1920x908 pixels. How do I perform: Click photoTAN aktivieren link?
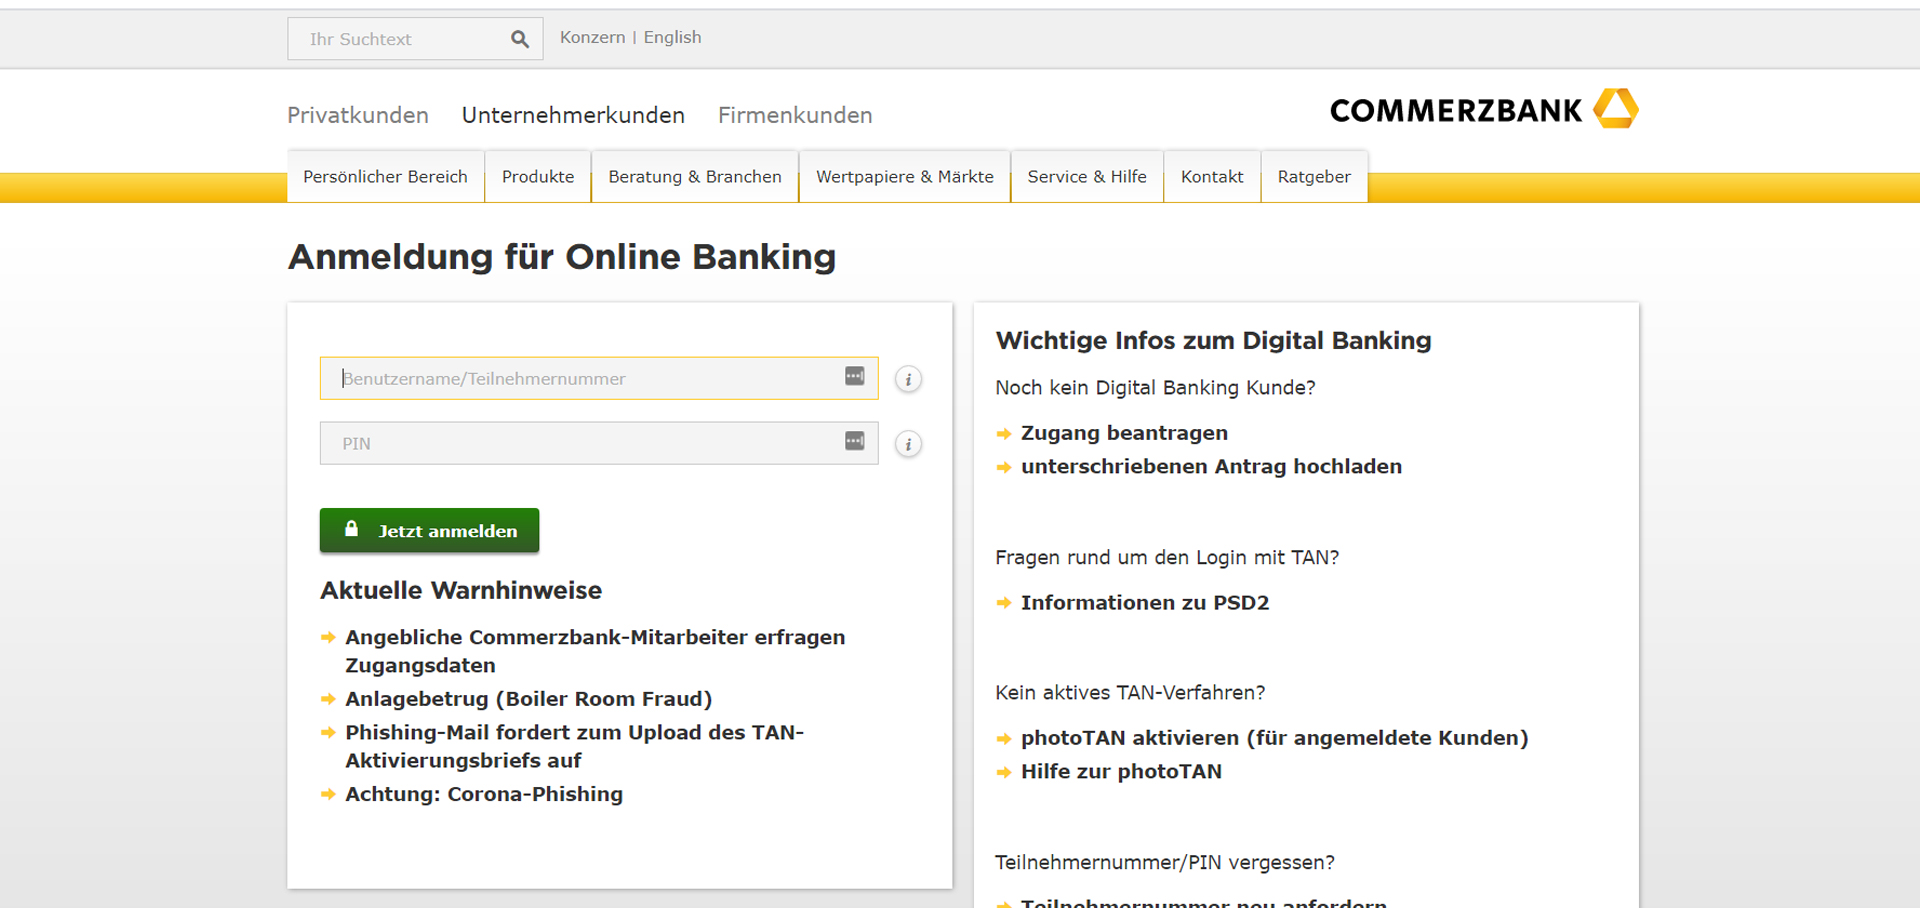(1274, 738)
